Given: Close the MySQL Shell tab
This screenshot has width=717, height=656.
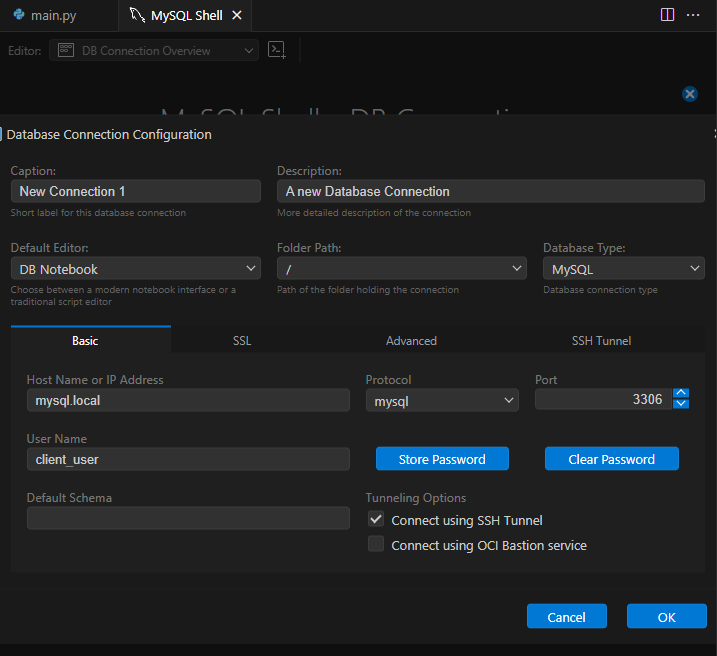Looking at the screenshot, I should [237, 16].
